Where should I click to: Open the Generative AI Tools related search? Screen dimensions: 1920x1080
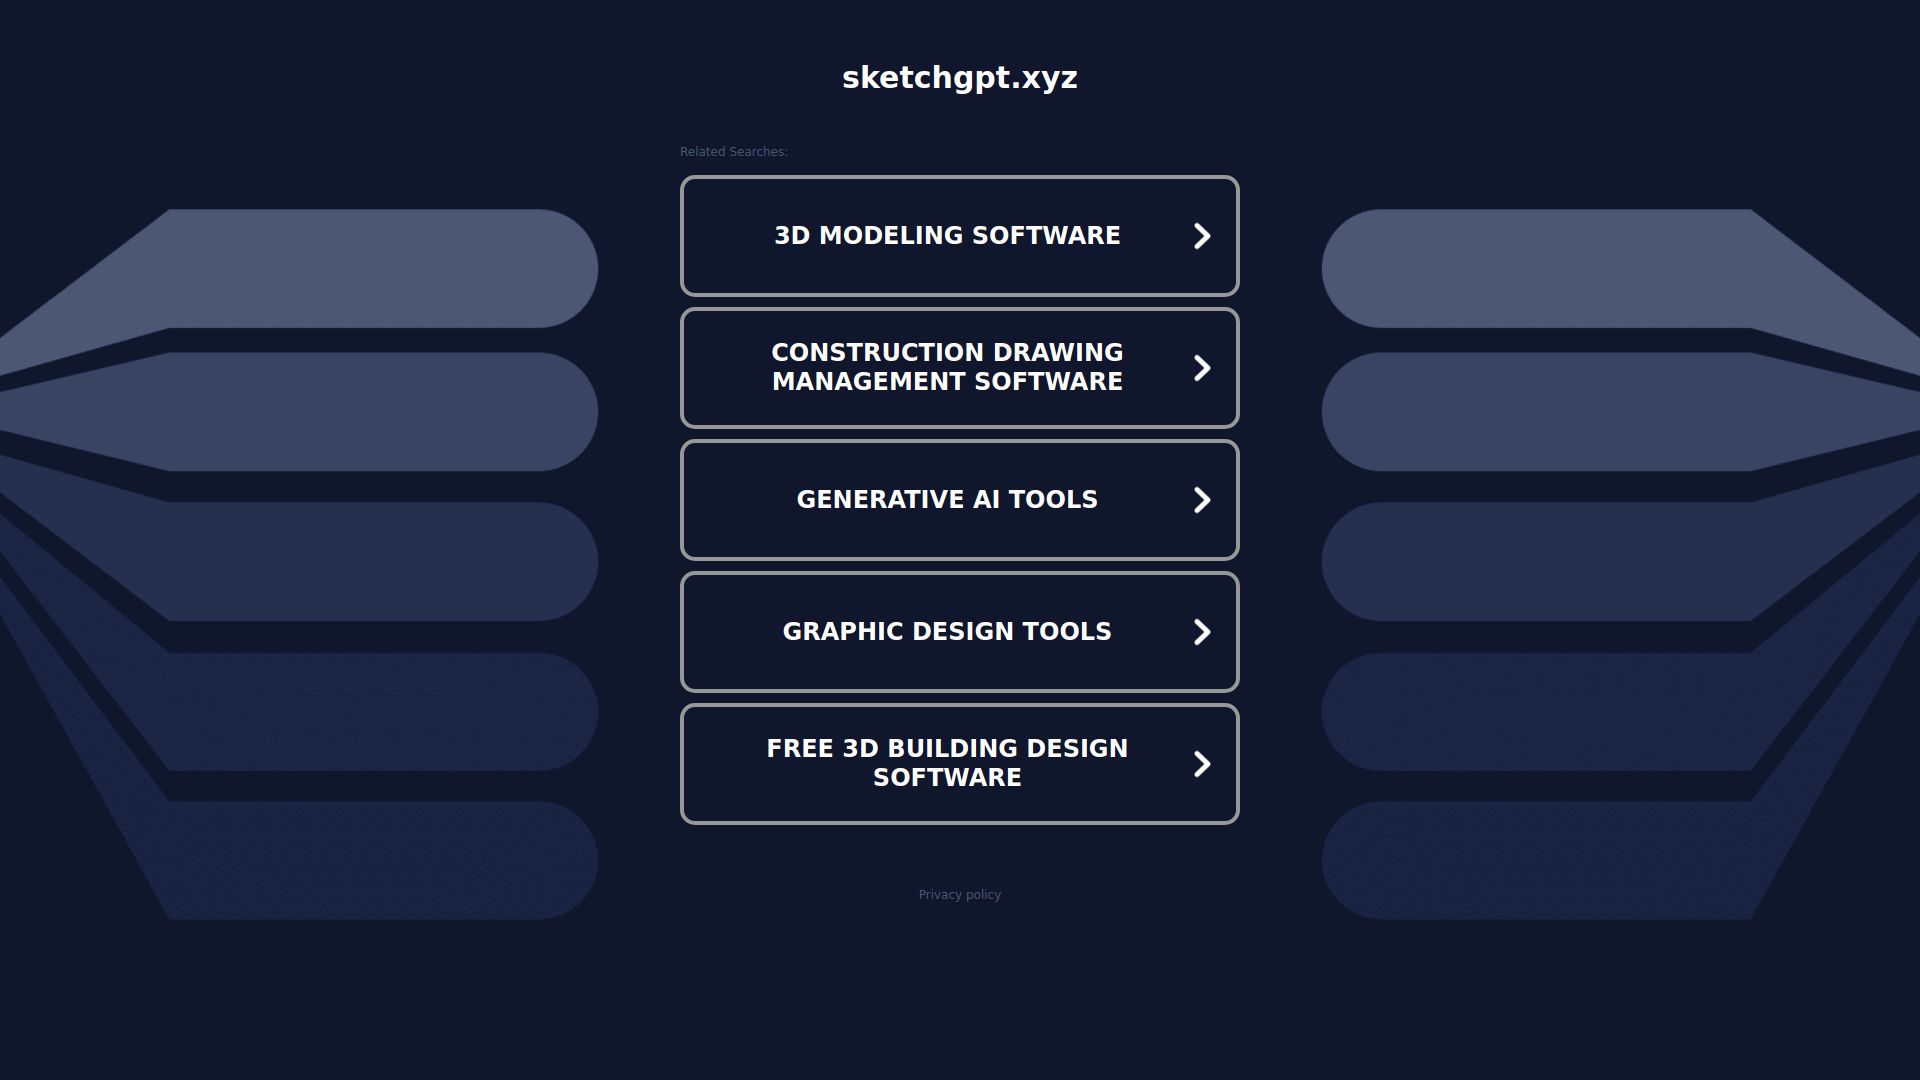click(946, 500)
